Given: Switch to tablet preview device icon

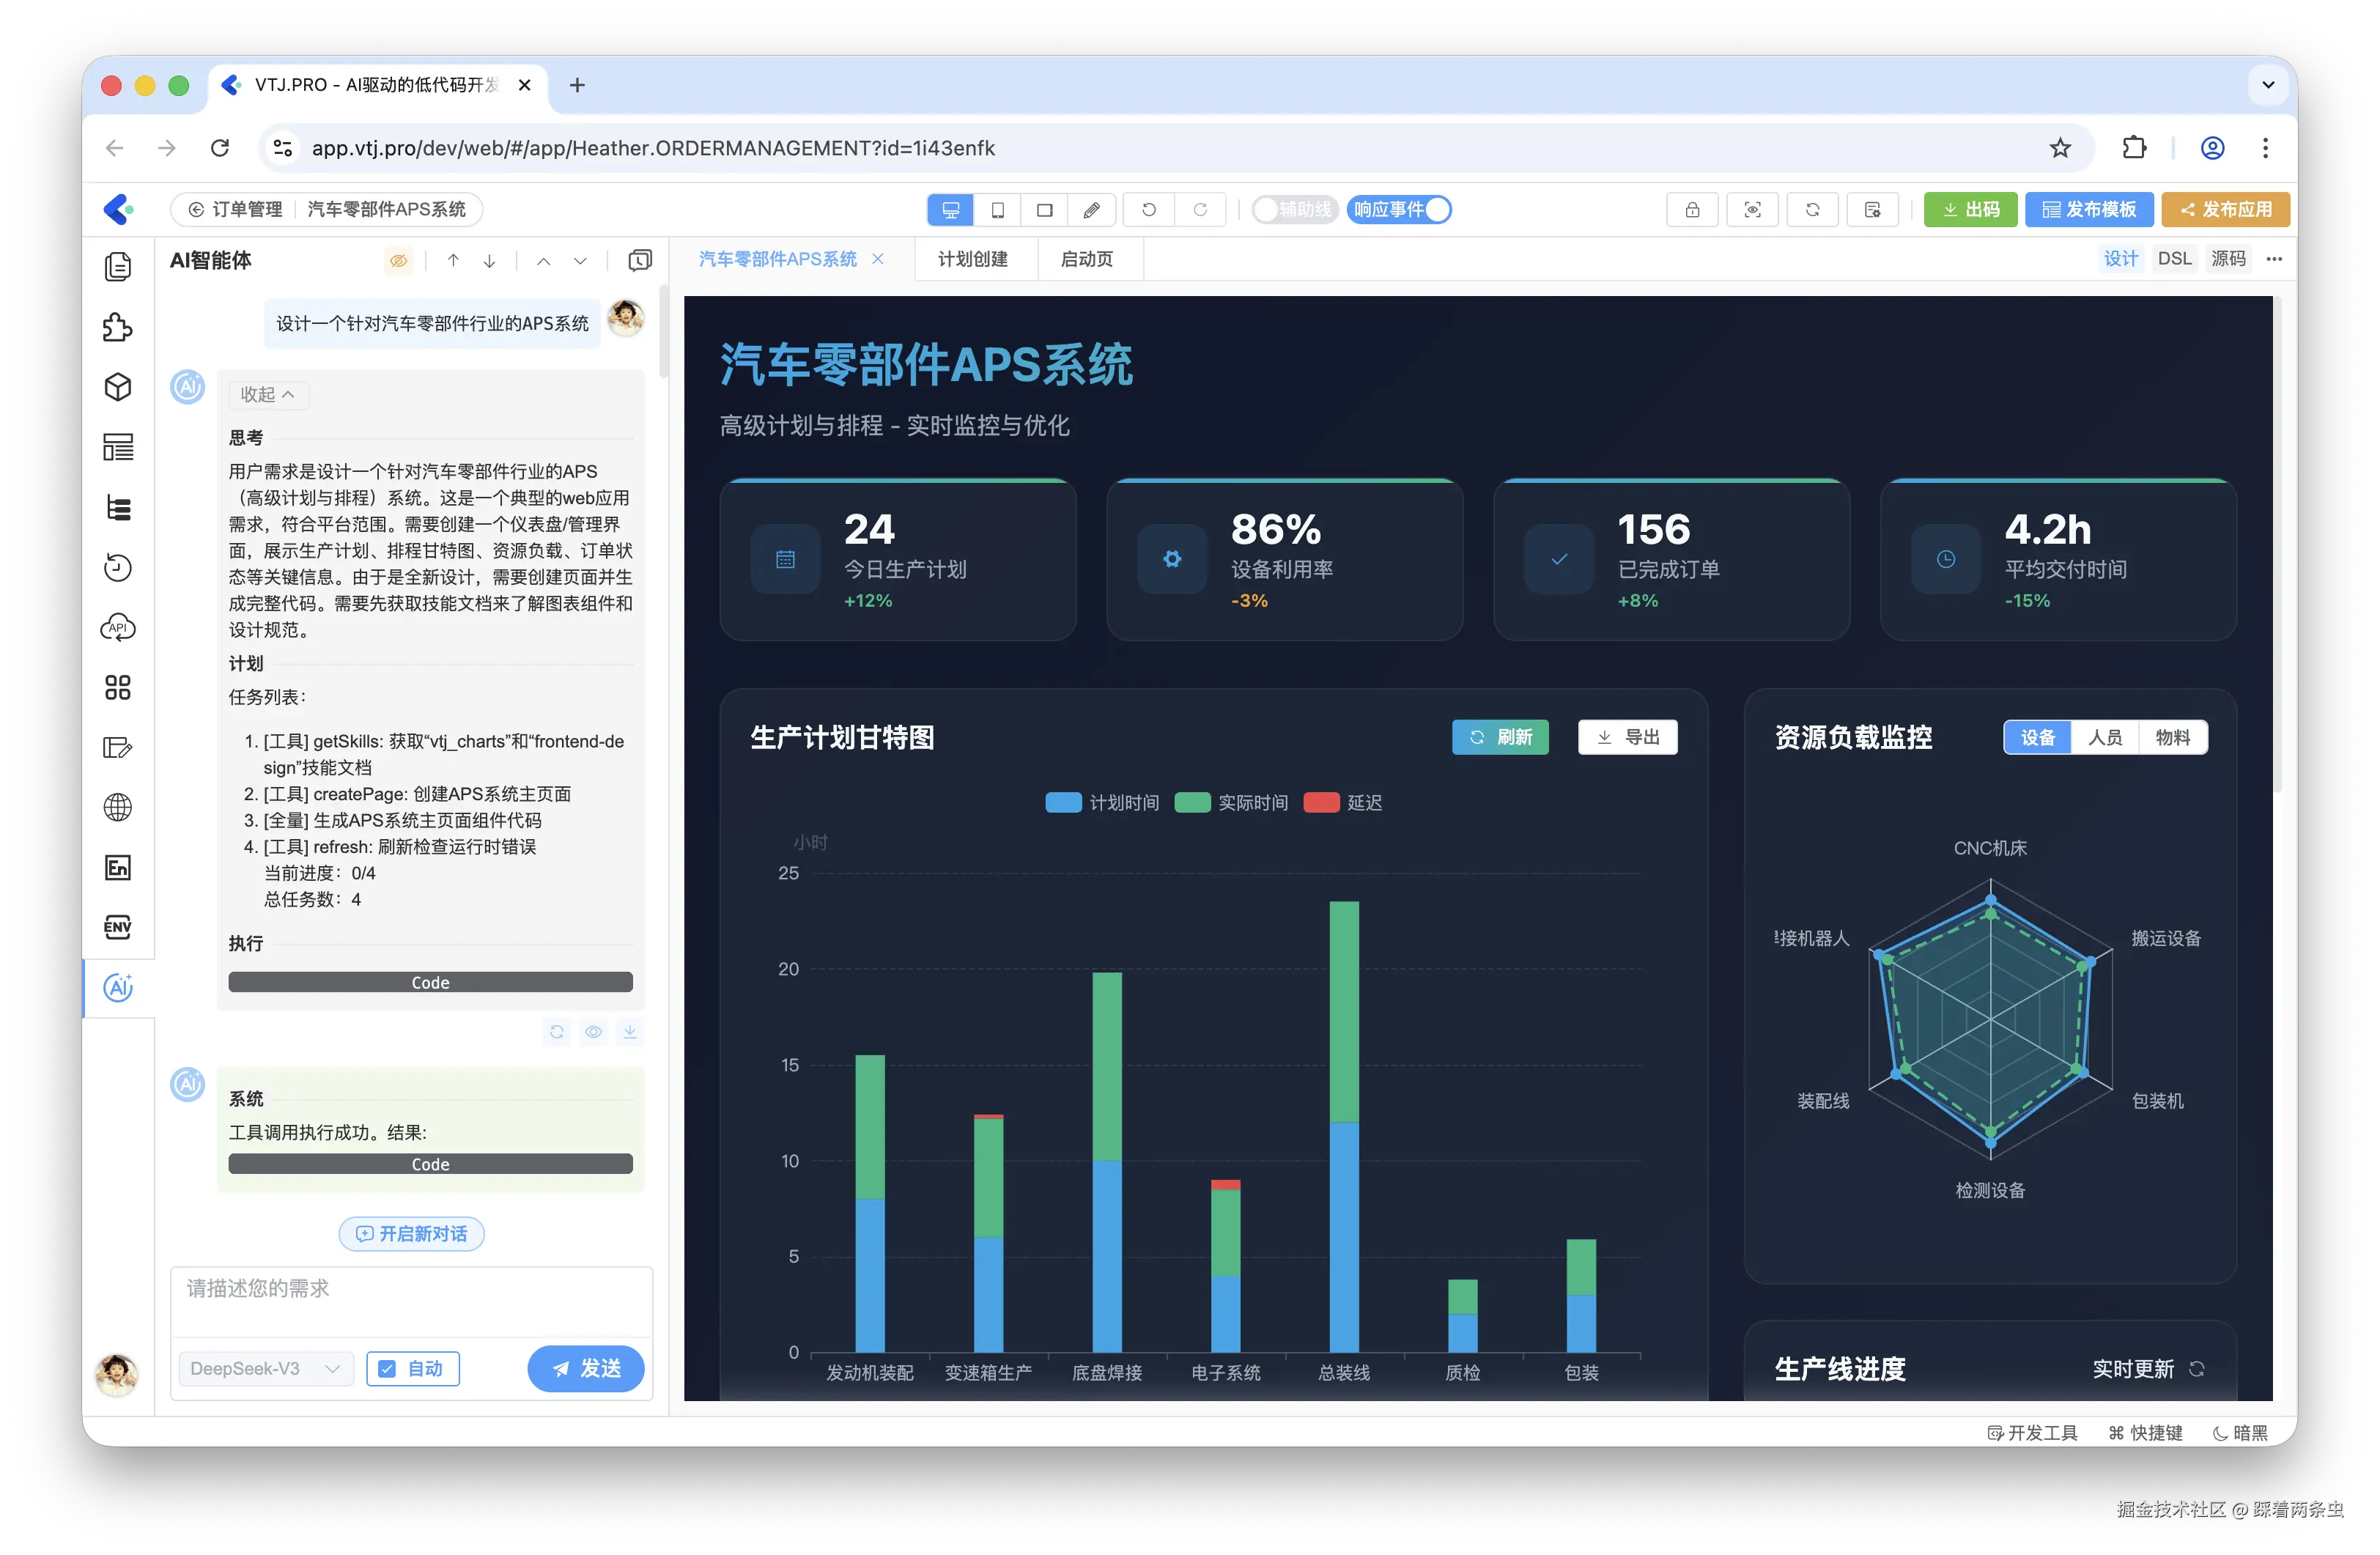Looking at the screenshot, I should 997,210.
